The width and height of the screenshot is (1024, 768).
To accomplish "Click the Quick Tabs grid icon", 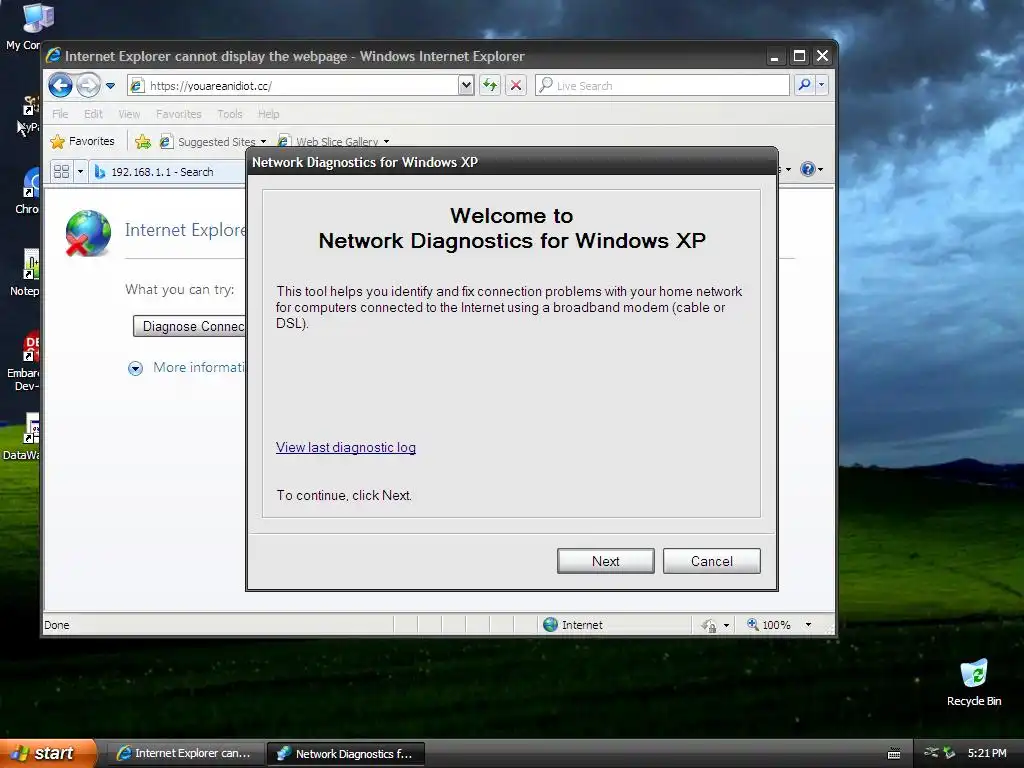I will (61, 172).
